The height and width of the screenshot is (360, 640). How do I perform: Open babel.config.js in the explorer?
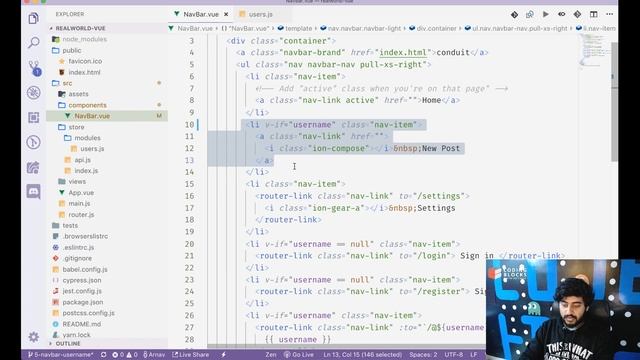point(85,269)
